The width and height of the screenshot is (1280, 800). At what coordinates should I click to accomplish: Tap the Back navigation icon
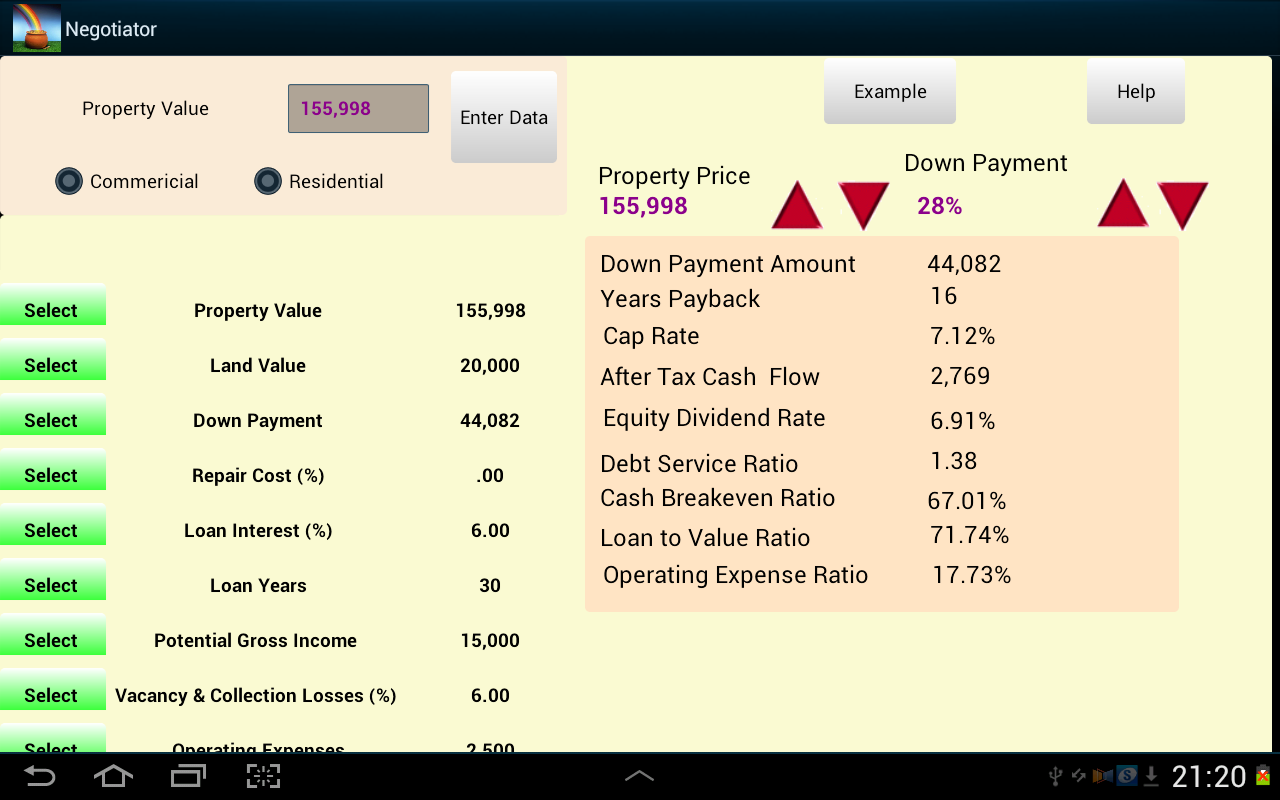coord(40,775)
